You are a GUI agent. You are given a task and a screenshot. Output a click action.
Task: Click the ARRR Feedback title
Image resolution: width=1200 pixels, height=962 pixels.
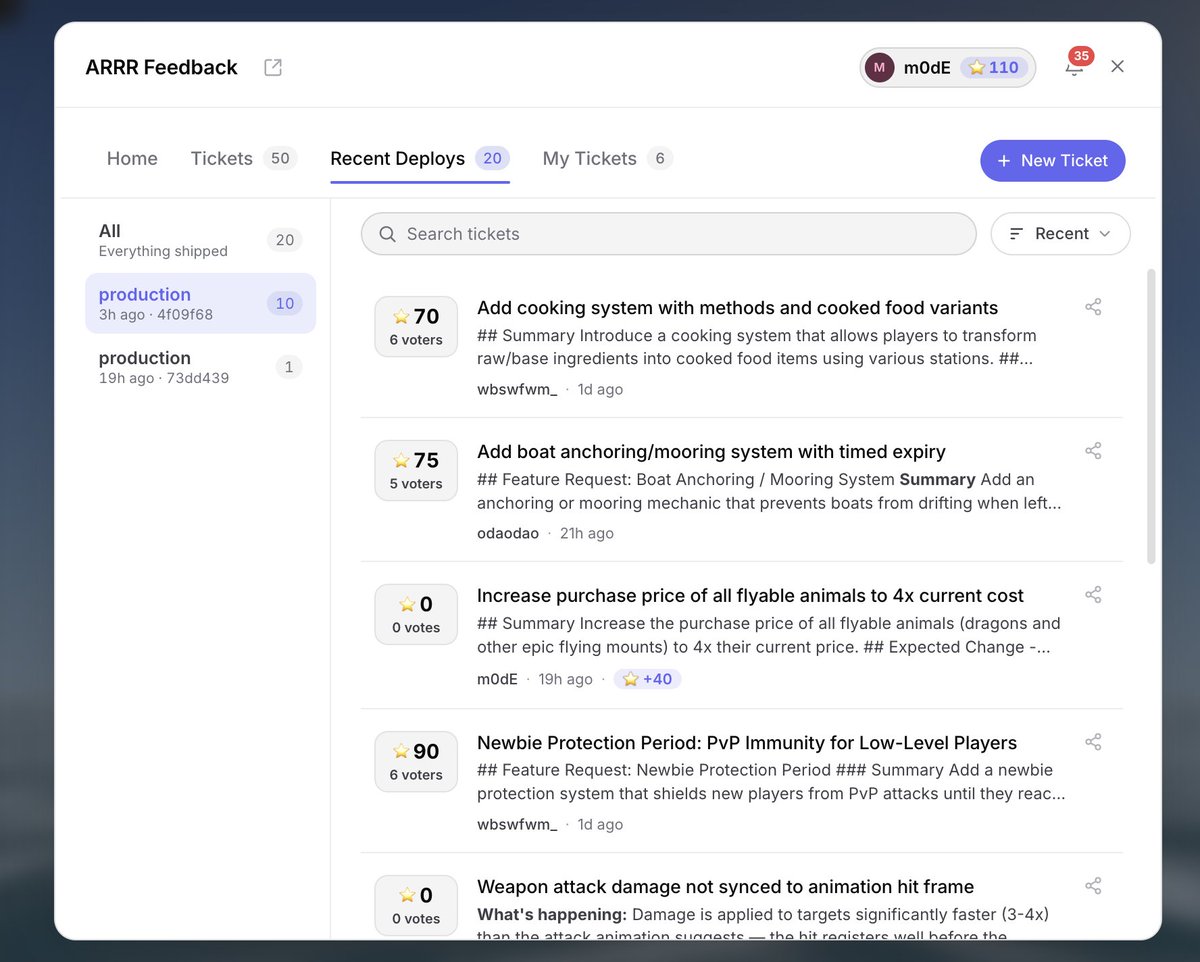pyautogui.click(x=161, y=67)
